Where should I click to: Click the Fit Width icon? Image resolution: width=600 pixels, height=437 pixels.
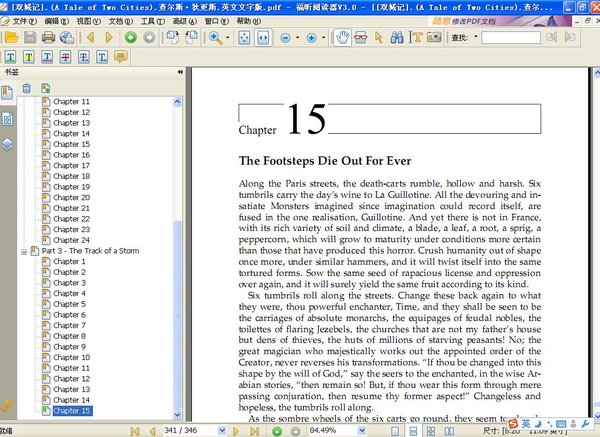coord(263,38)
